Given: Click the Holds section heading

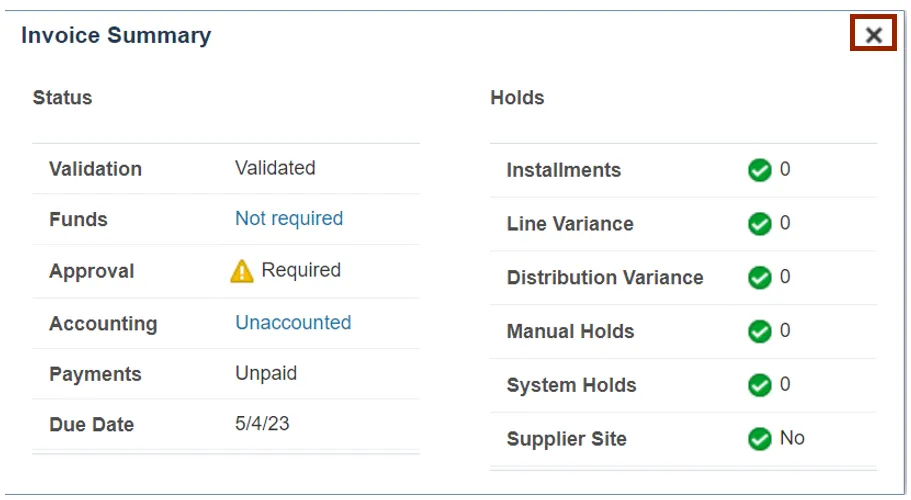Looking at the screenshot, I should [517, 98].
